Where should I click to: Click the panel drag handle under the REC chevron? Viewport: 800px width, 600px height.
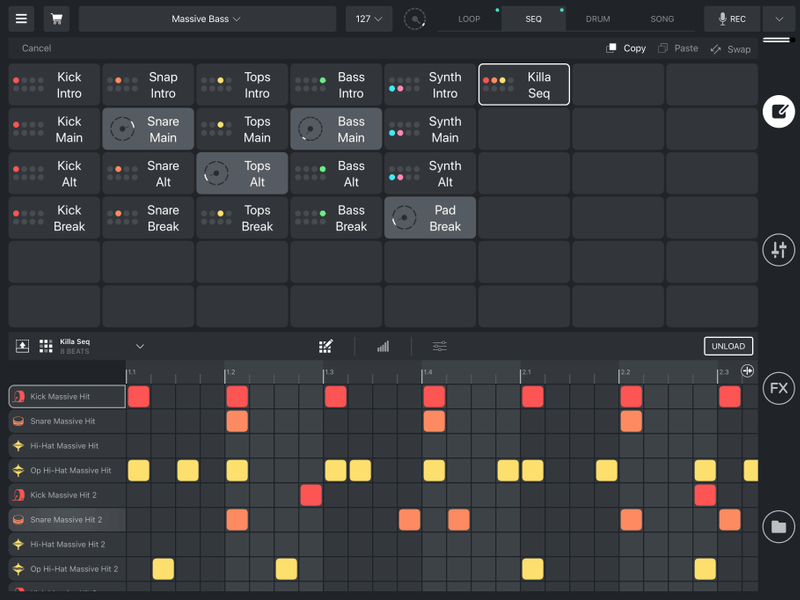(x=779, y=40)
